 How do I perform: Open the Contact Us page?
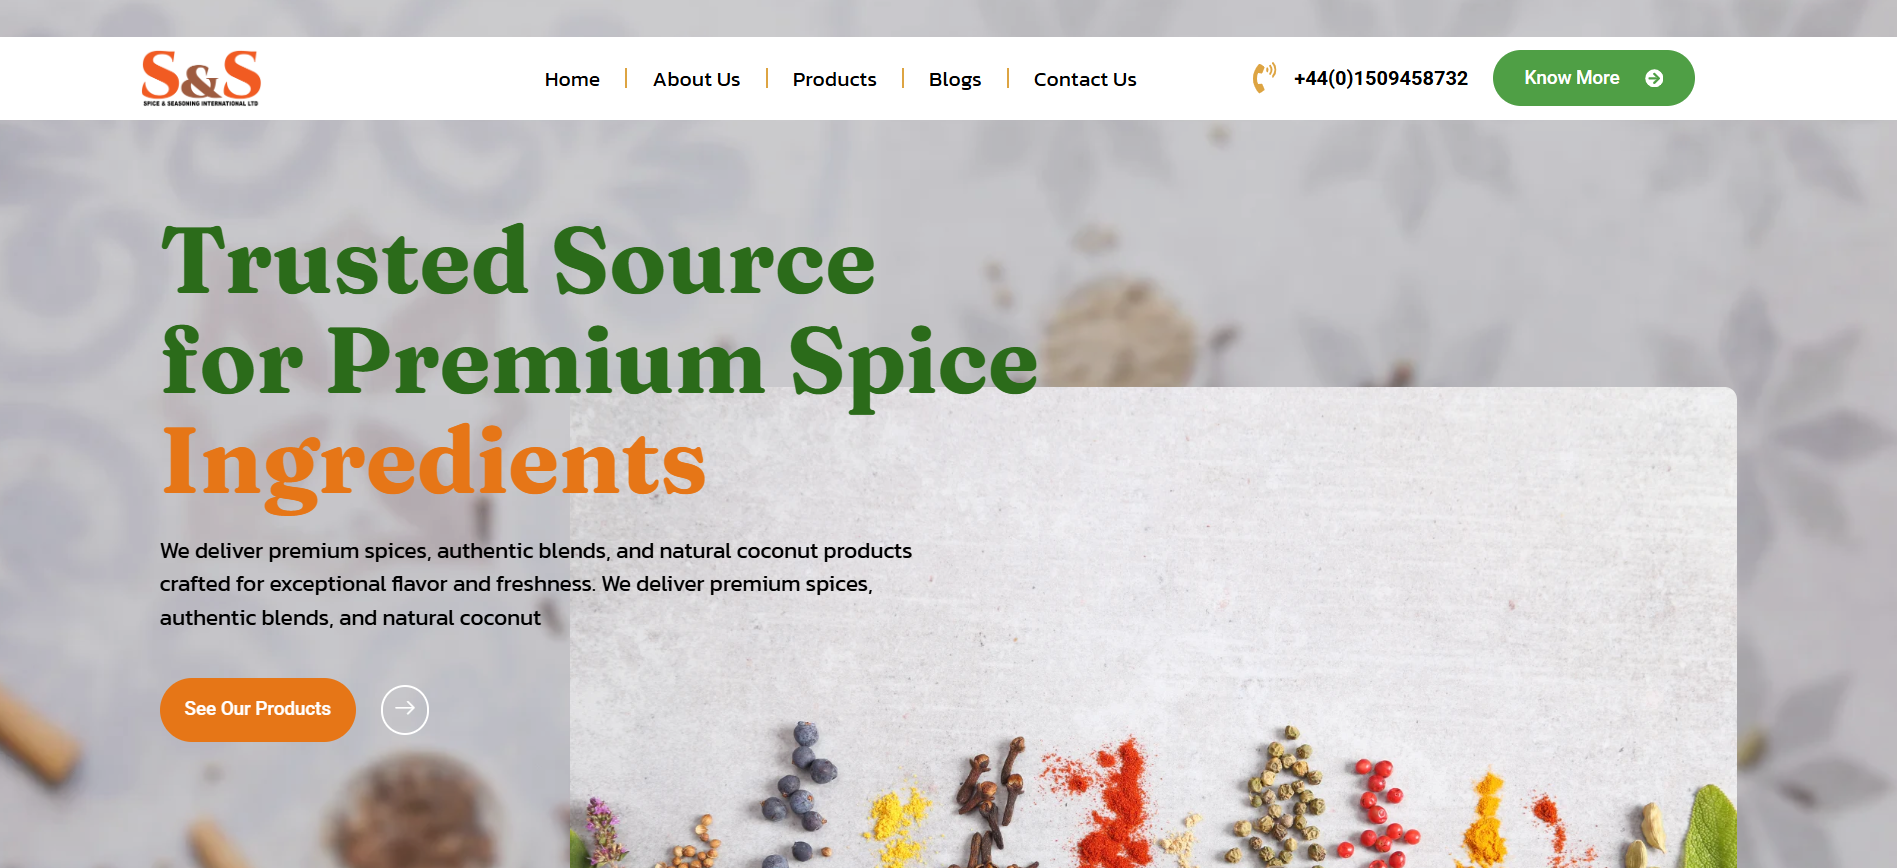point(1085,79)
